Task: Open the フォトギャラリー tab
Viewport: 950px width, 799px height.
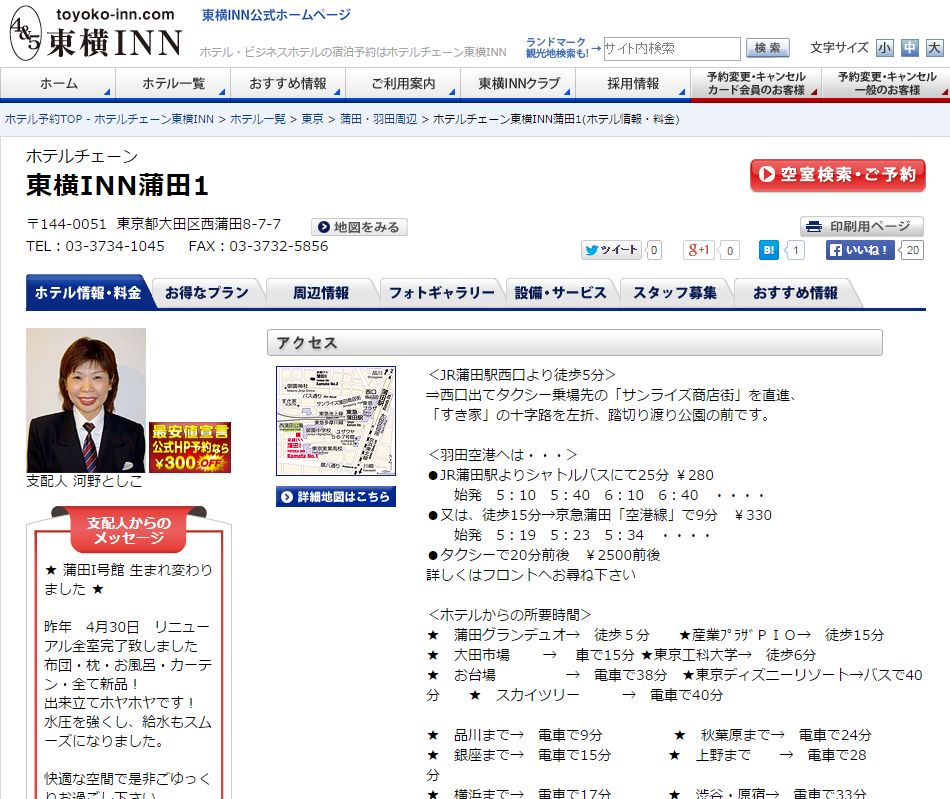Action: click(x=442, y=293)
